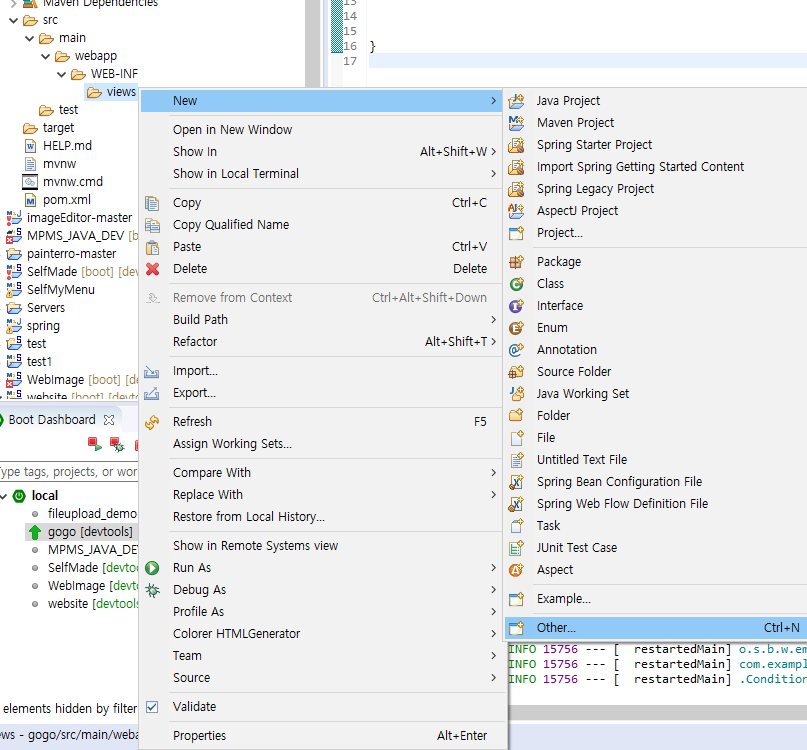Click Boot Dashboard start app icon

(95, 444)
